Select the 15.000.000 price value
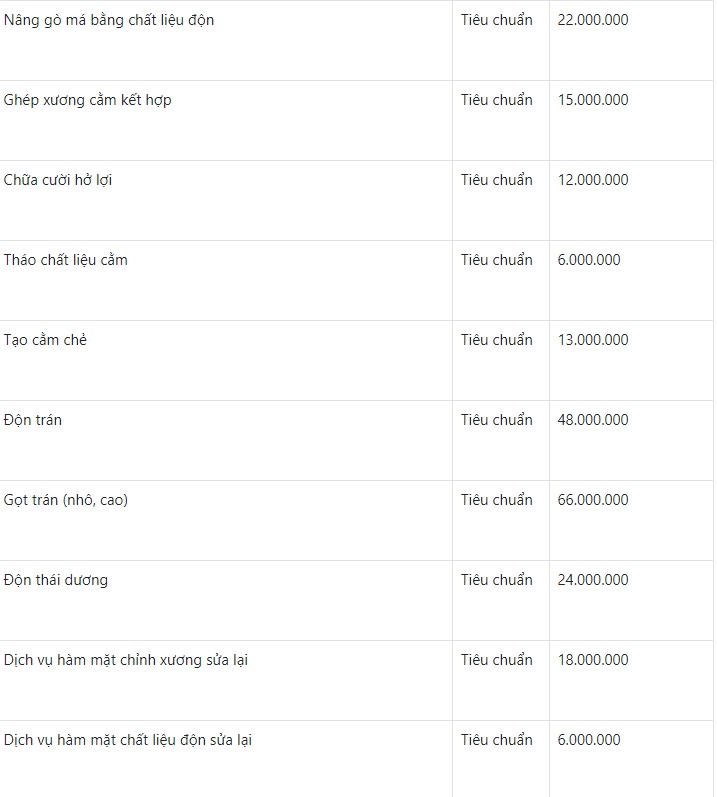 click(x=593, y=100)
